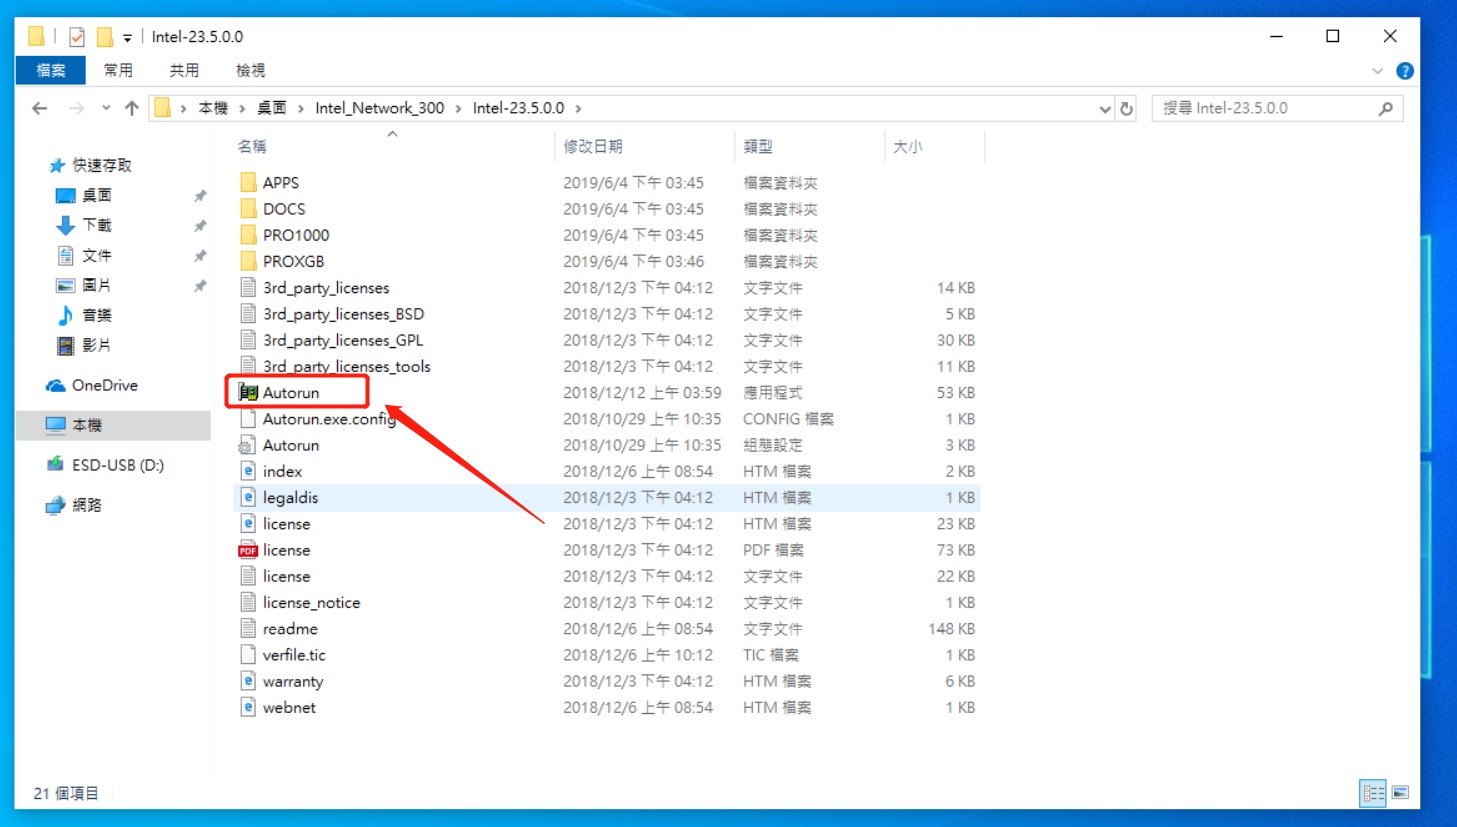The height and width of the screenshot is (827, 1457).
Task: Sort by the 修改日期 column header
Action: click(x=593, y=146)
